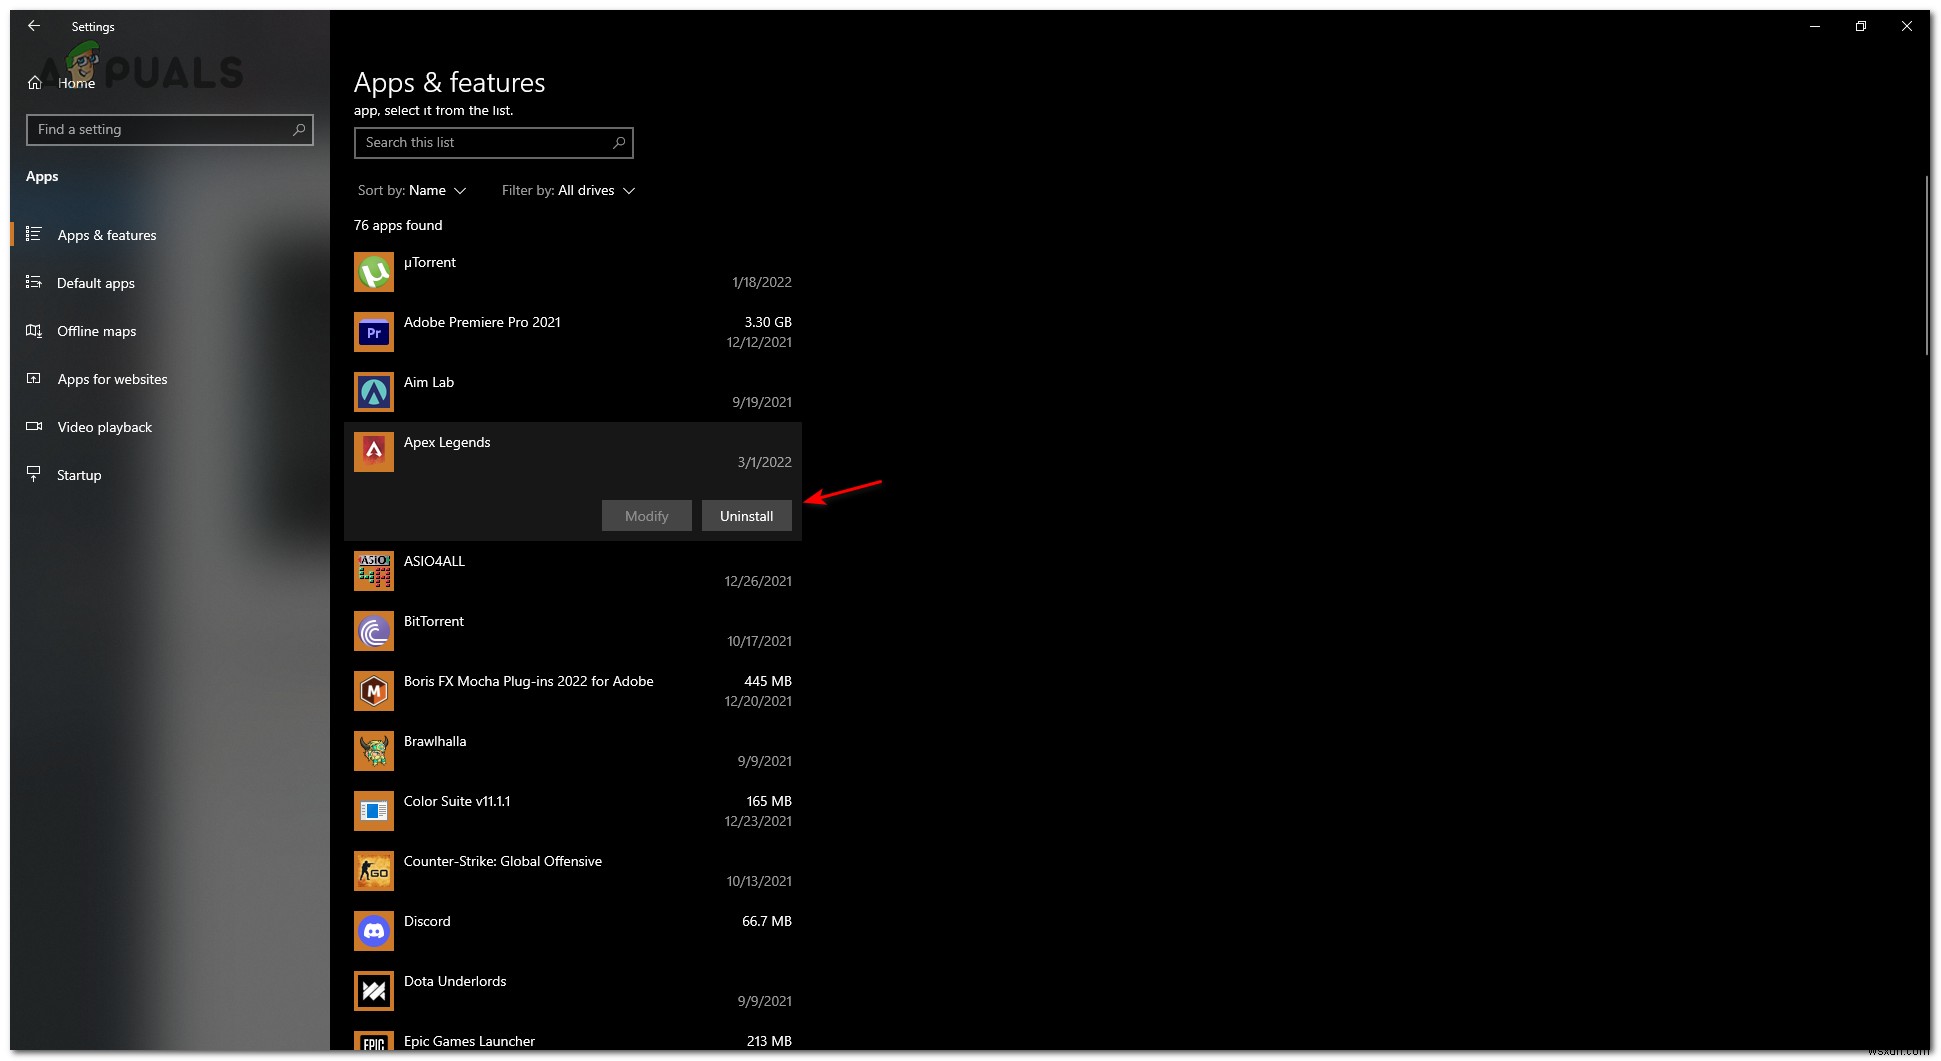The height and width of the screenshot is (1061, 1941).
Task: Select the µTorrent list entry
Action: (x=573, y=272)
